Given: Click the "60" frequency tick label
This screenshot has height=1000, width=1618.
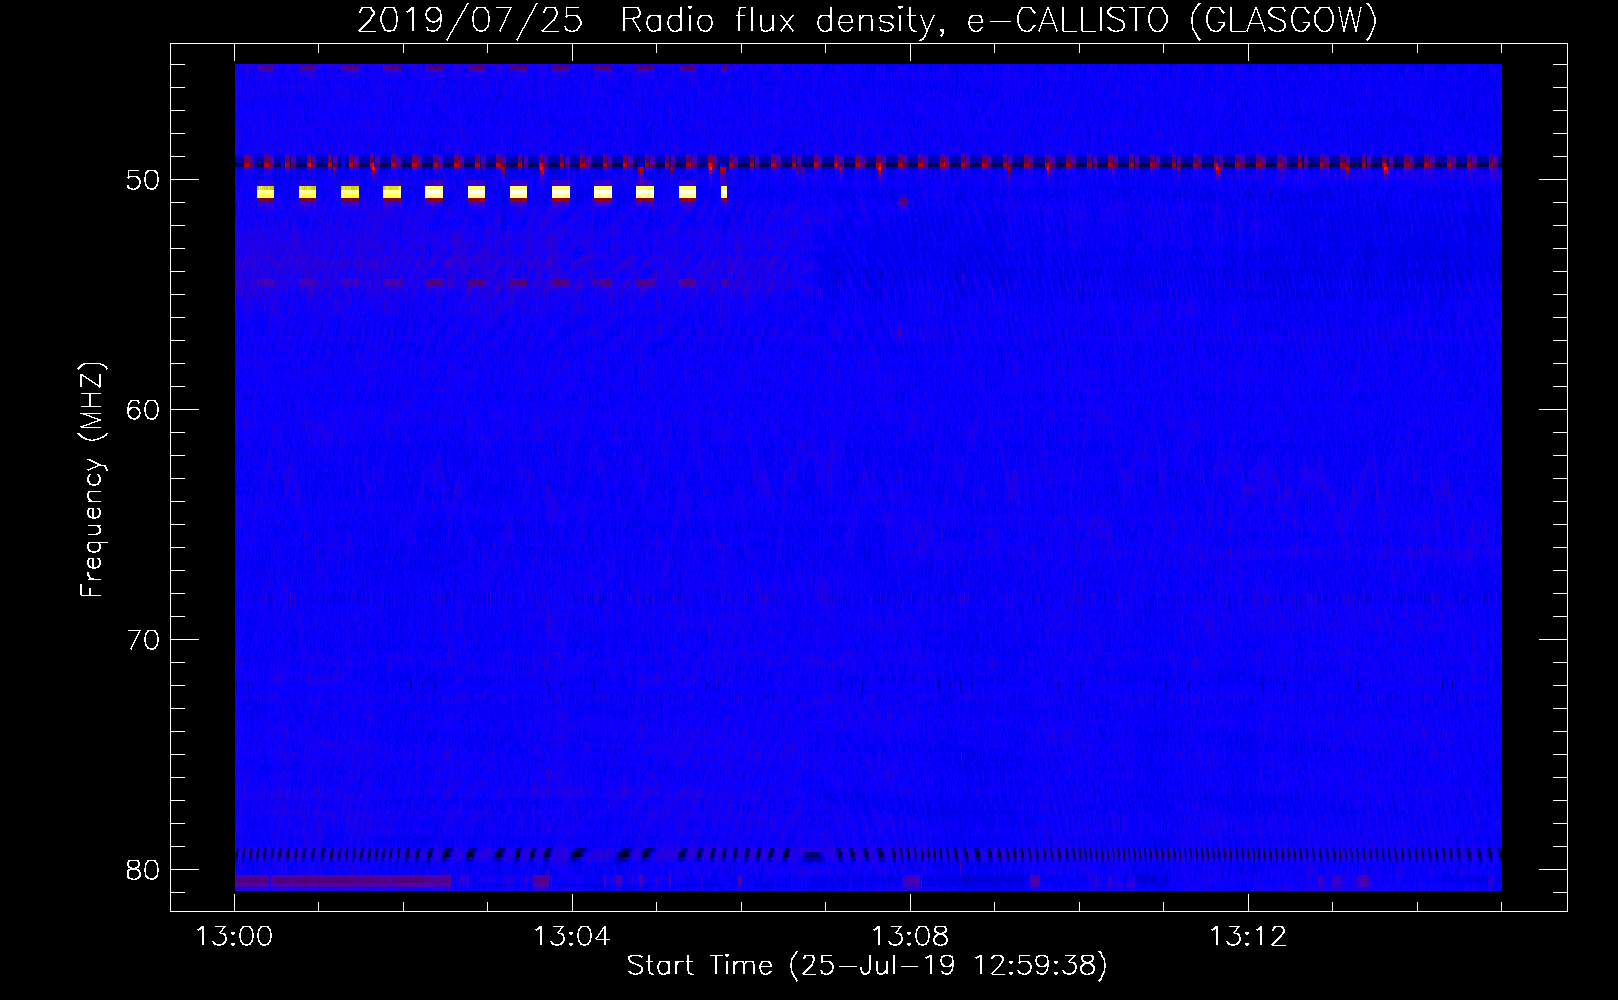Looking at the screenshot, I should point(143,410).
